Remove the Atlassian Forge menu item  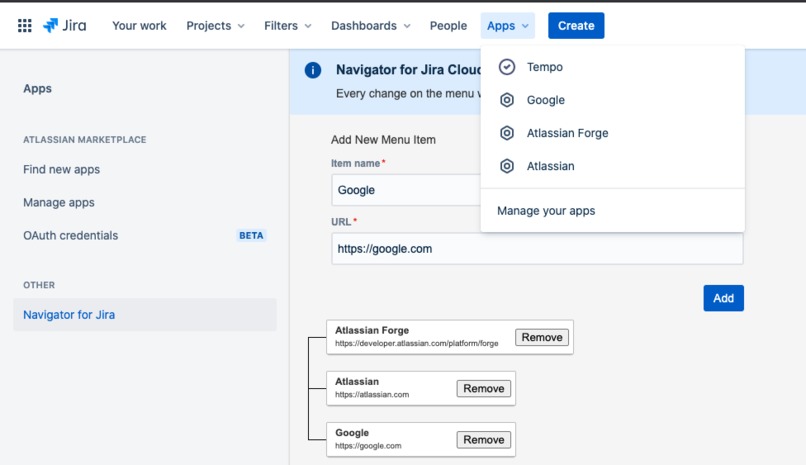[x=542, y=337]
